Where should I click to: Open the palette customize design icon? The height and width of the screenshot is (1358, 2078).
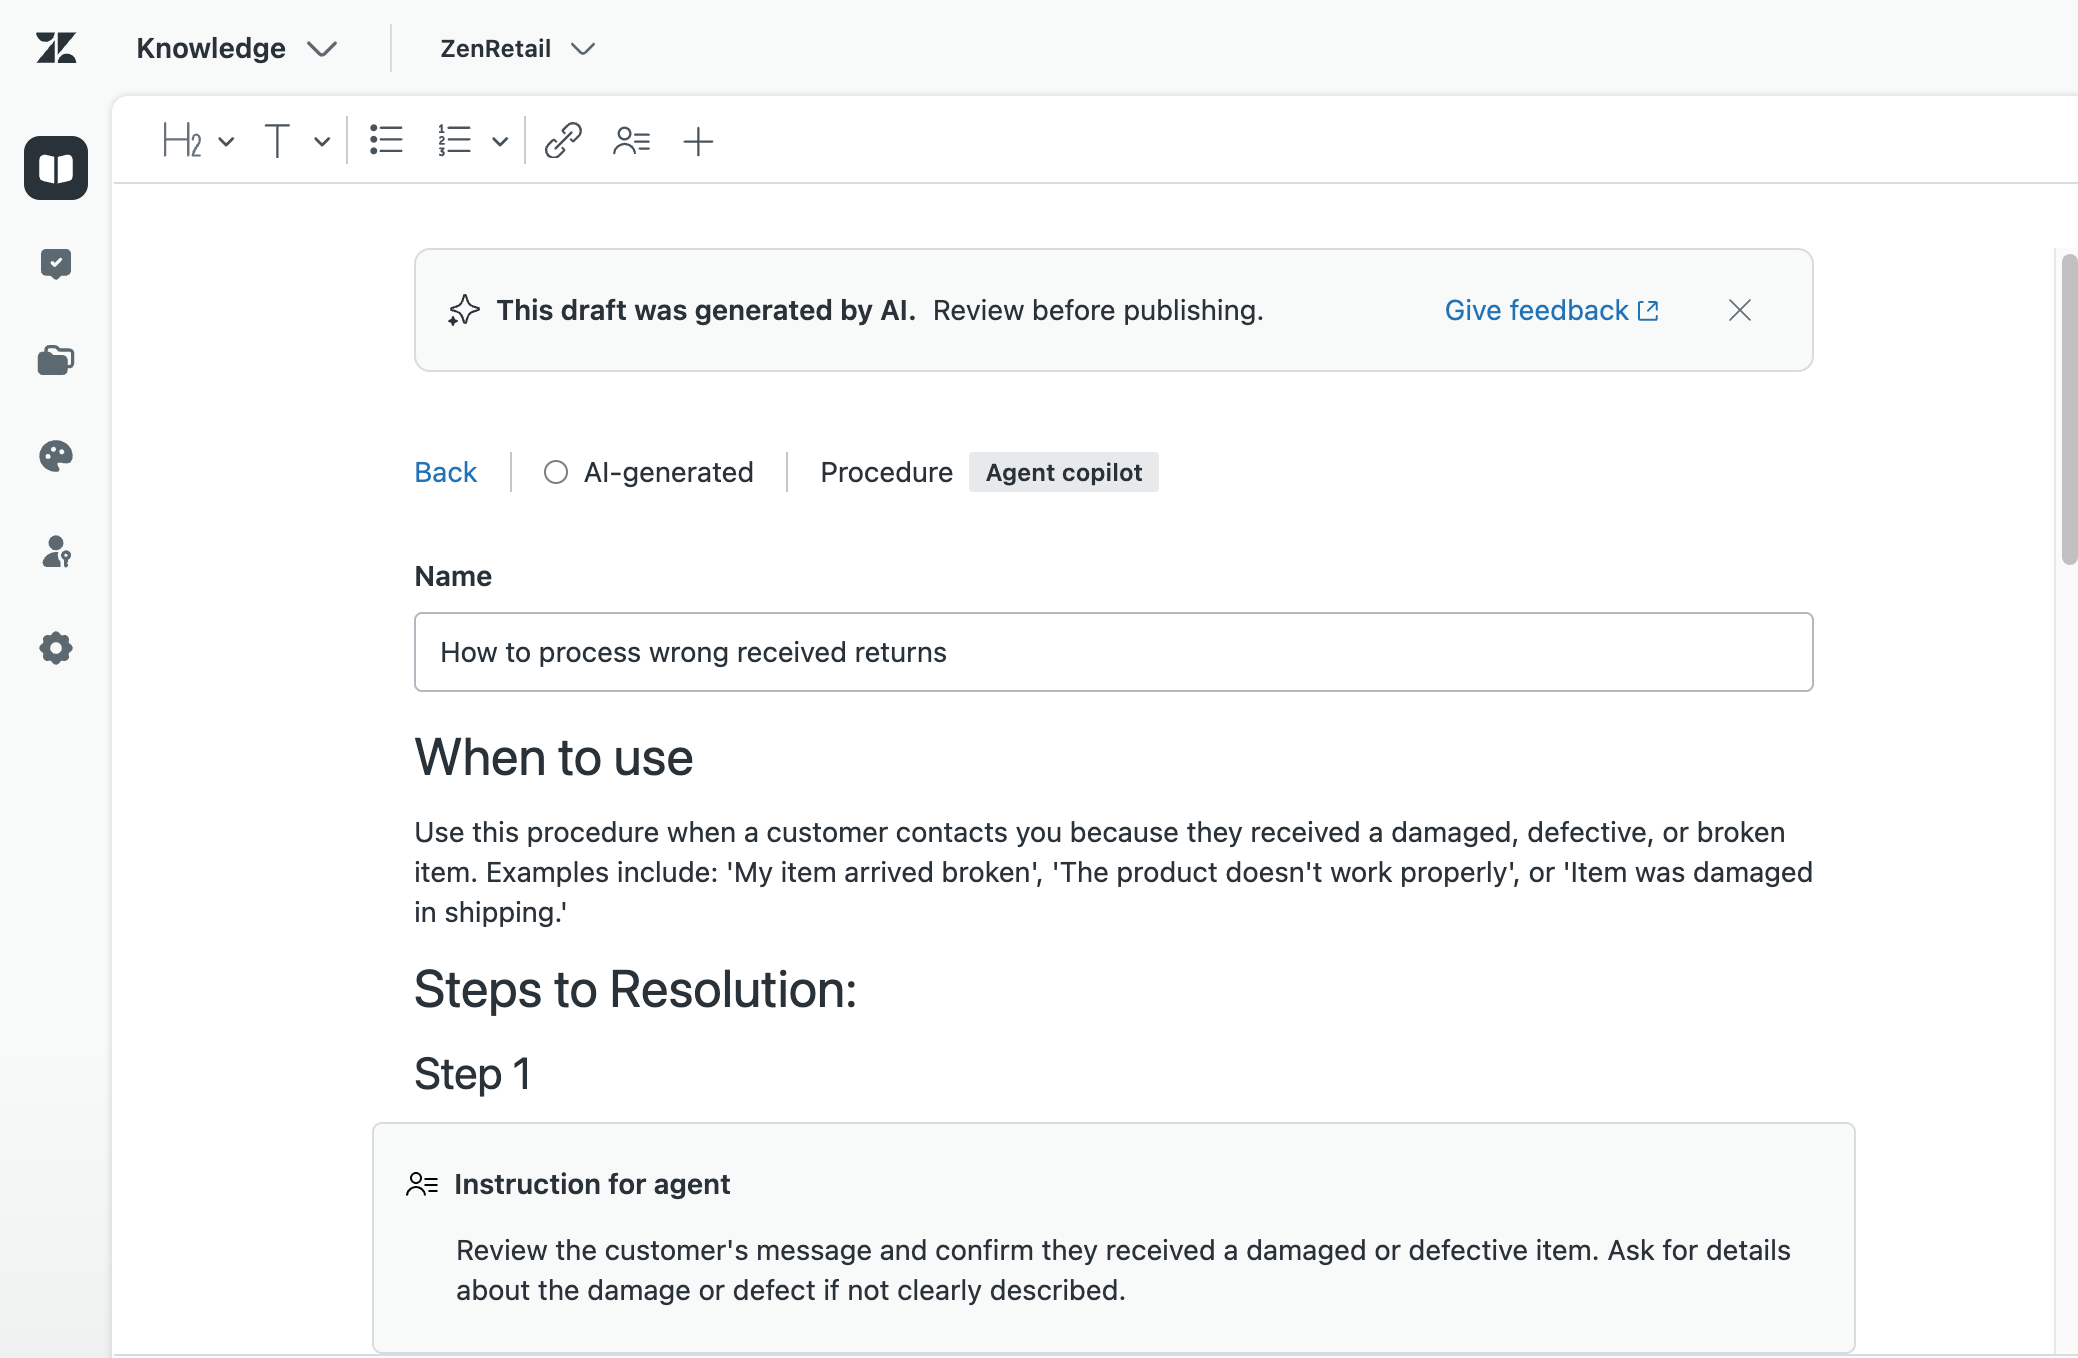(x=56, y=456)
